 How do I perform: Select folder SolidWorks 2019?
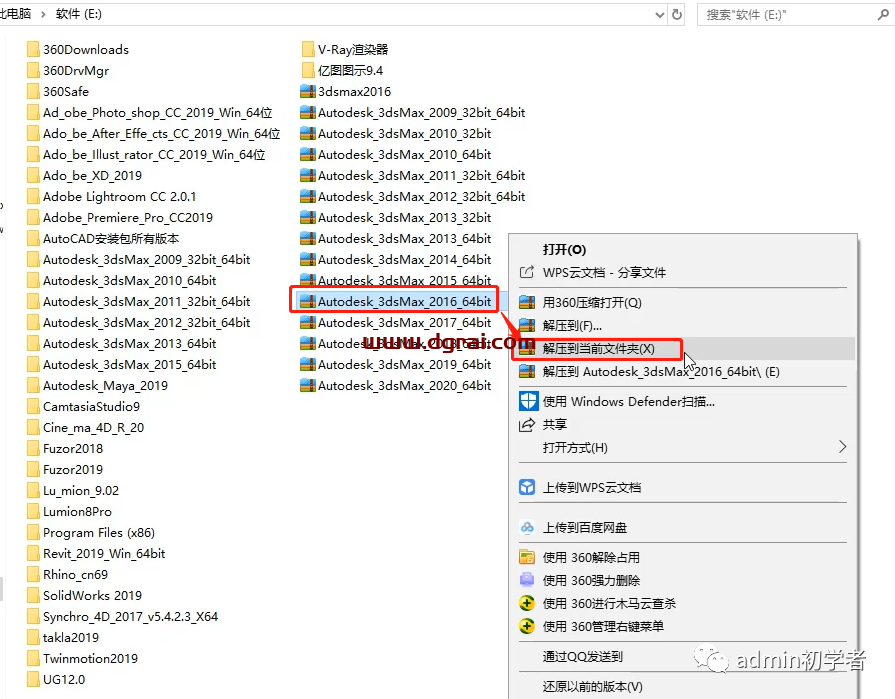pos(92,596)
